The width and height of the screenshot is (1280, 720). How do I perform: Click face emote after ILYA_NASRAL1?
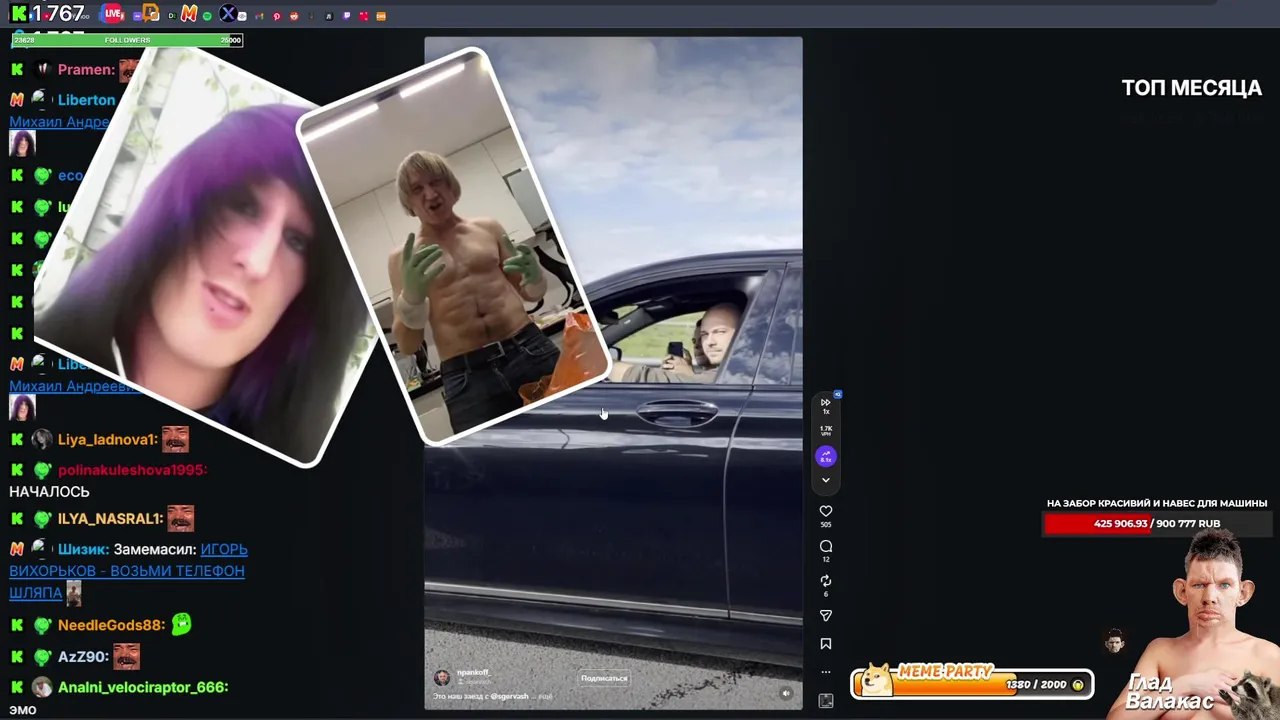180,518
